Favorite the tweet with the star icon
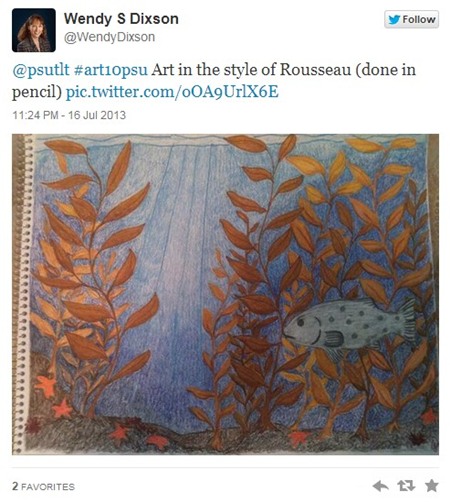Viewport: 450px width, 502px height. coord(432,485)
